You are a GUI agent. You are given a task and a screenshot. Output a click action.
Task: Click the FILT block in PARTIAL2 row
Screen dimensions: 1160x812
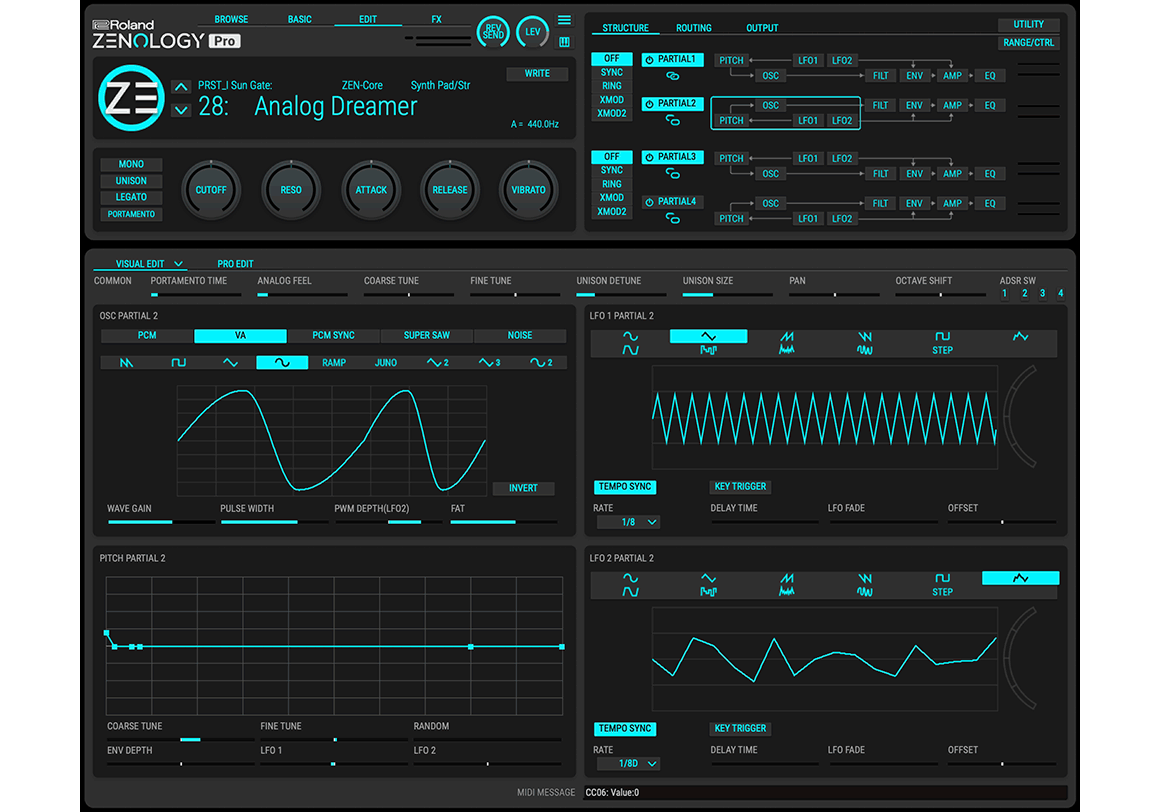coord(880,105)
